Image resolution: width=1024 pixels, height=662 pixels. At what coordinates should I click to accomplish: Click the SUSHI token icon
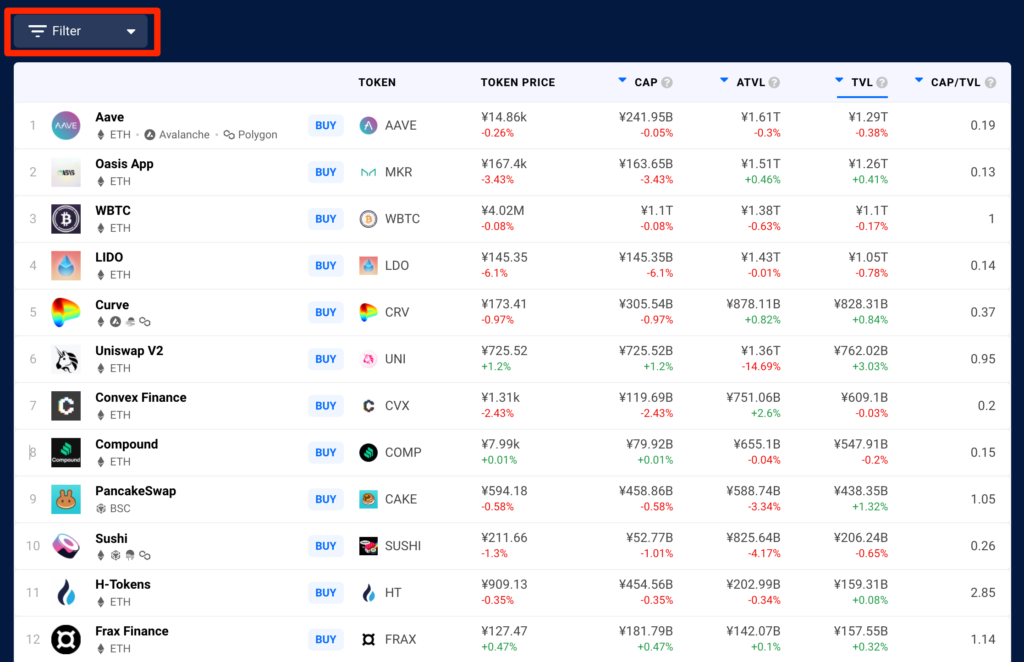(x=368, y=546)
